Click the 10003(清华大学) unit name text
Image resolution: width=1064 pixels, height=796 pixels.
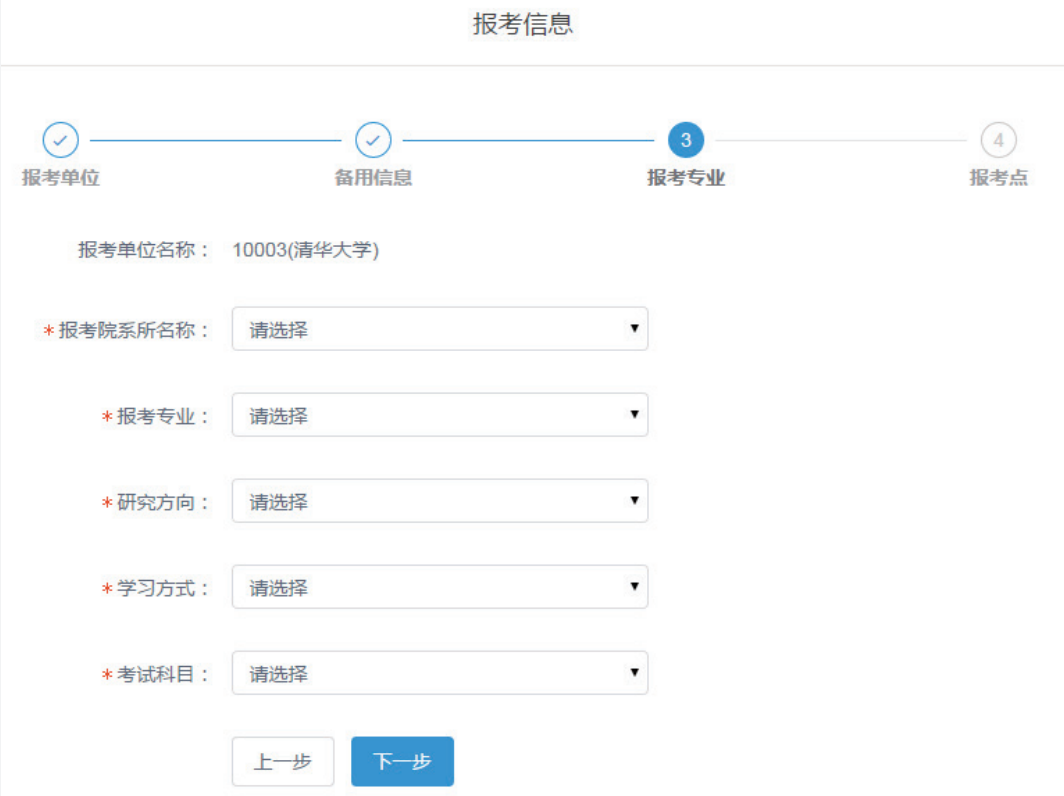coord(305,250)
